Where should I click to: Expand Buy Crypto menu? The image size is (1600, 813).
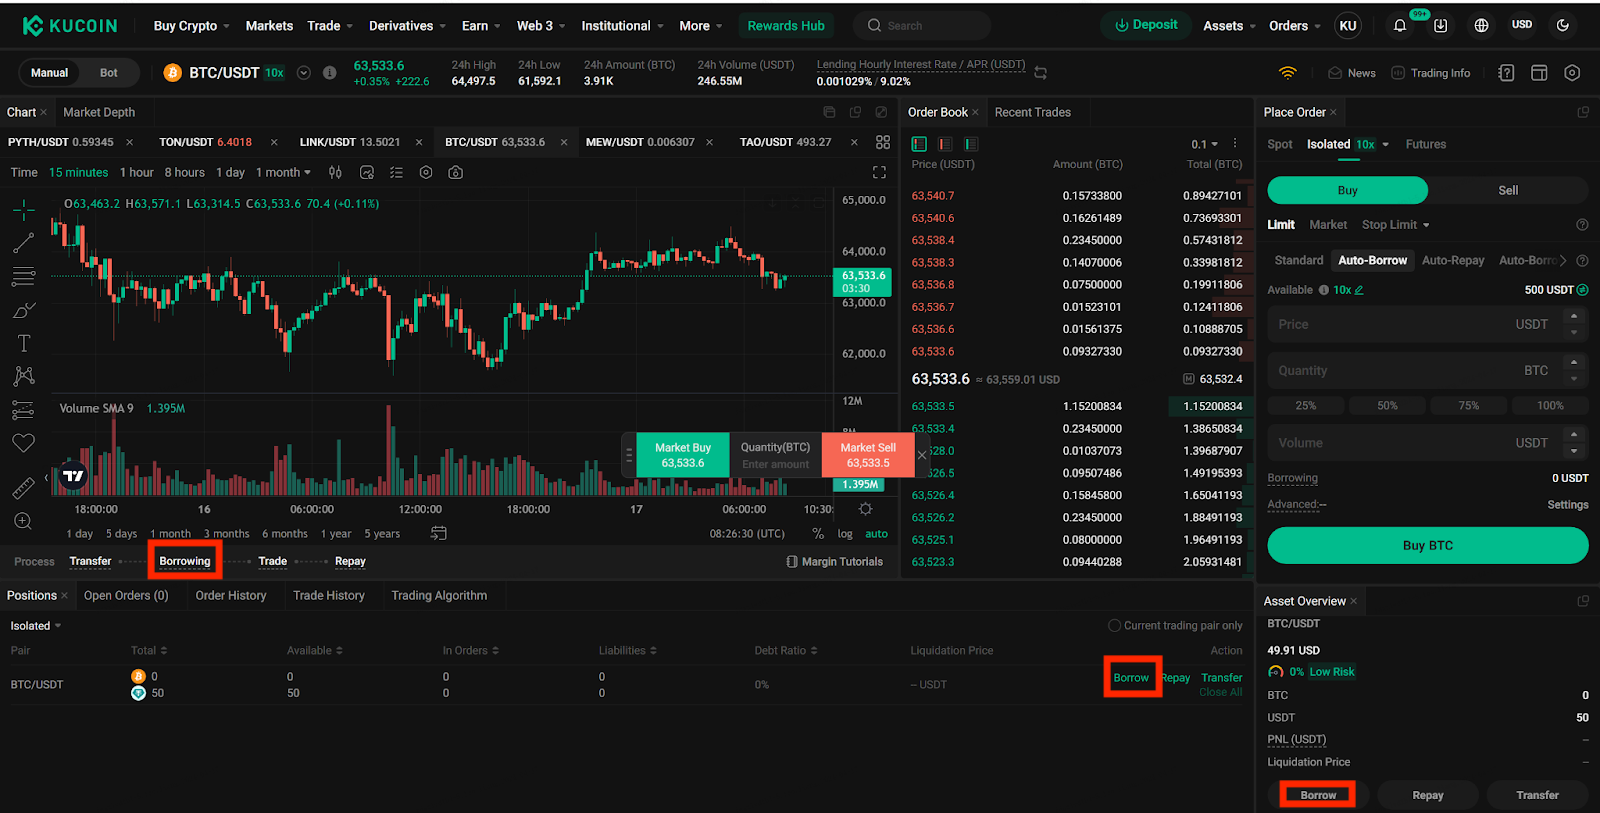click(x=191, y=26)
